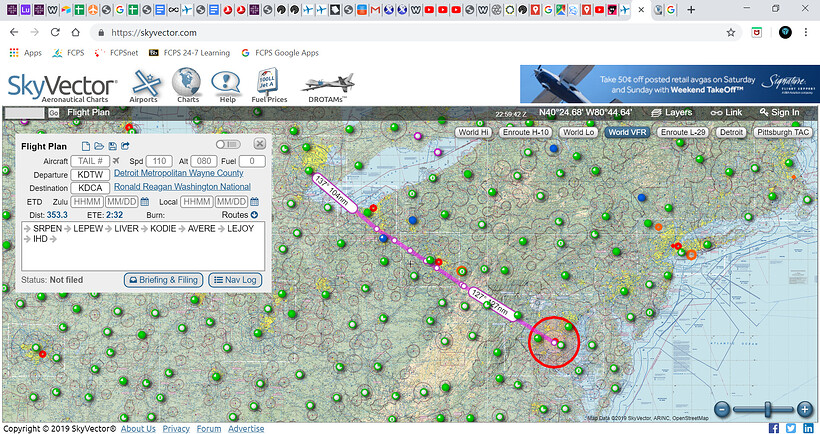Image resolution: width=820 pixels, height=434 pixels.
Task: Select the World VFR chart
Action: 627,132
